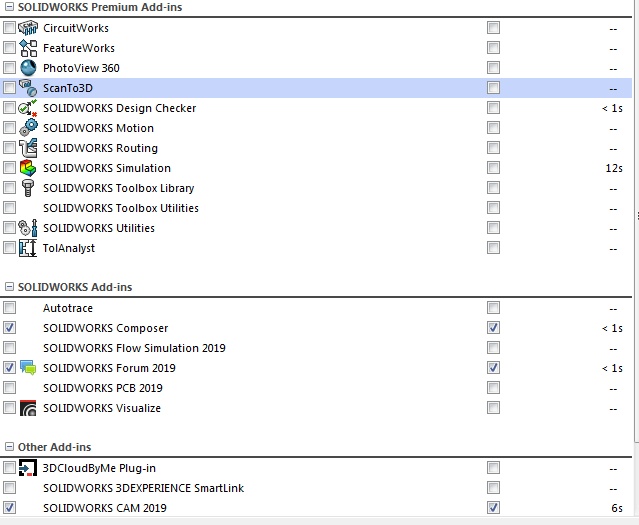Select the SOLIDWORKS Simulation row label
639x525 pixels.
click(107, 168)
